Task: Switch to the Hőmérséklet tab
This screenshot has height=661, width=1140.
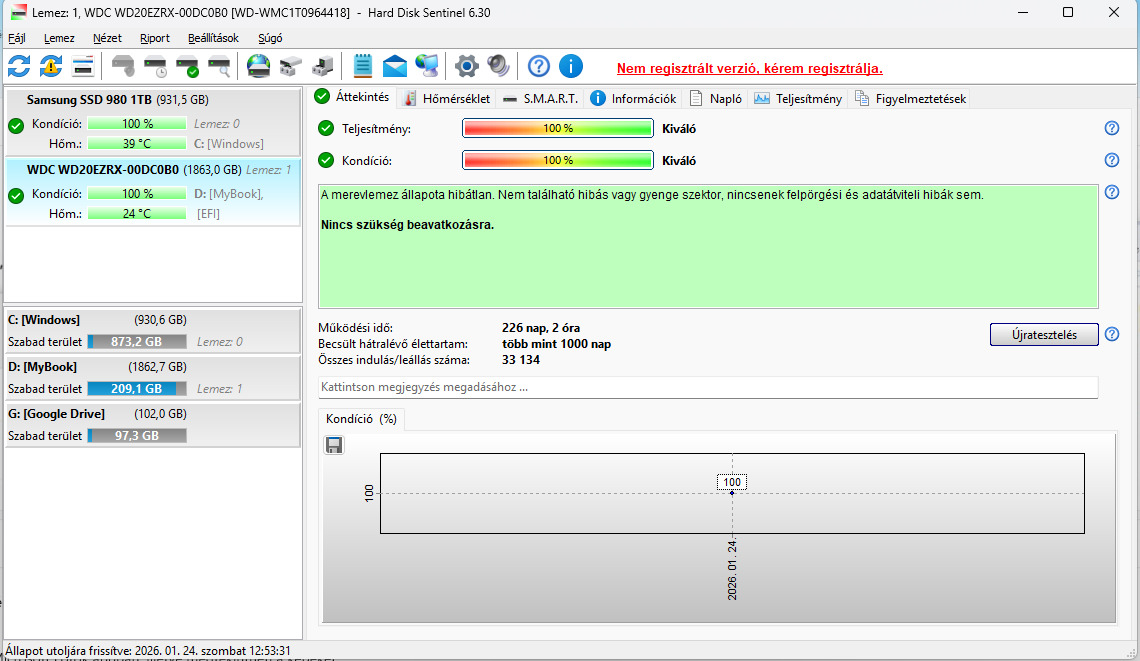Action: pyautogui.click(x=447, y=98)
